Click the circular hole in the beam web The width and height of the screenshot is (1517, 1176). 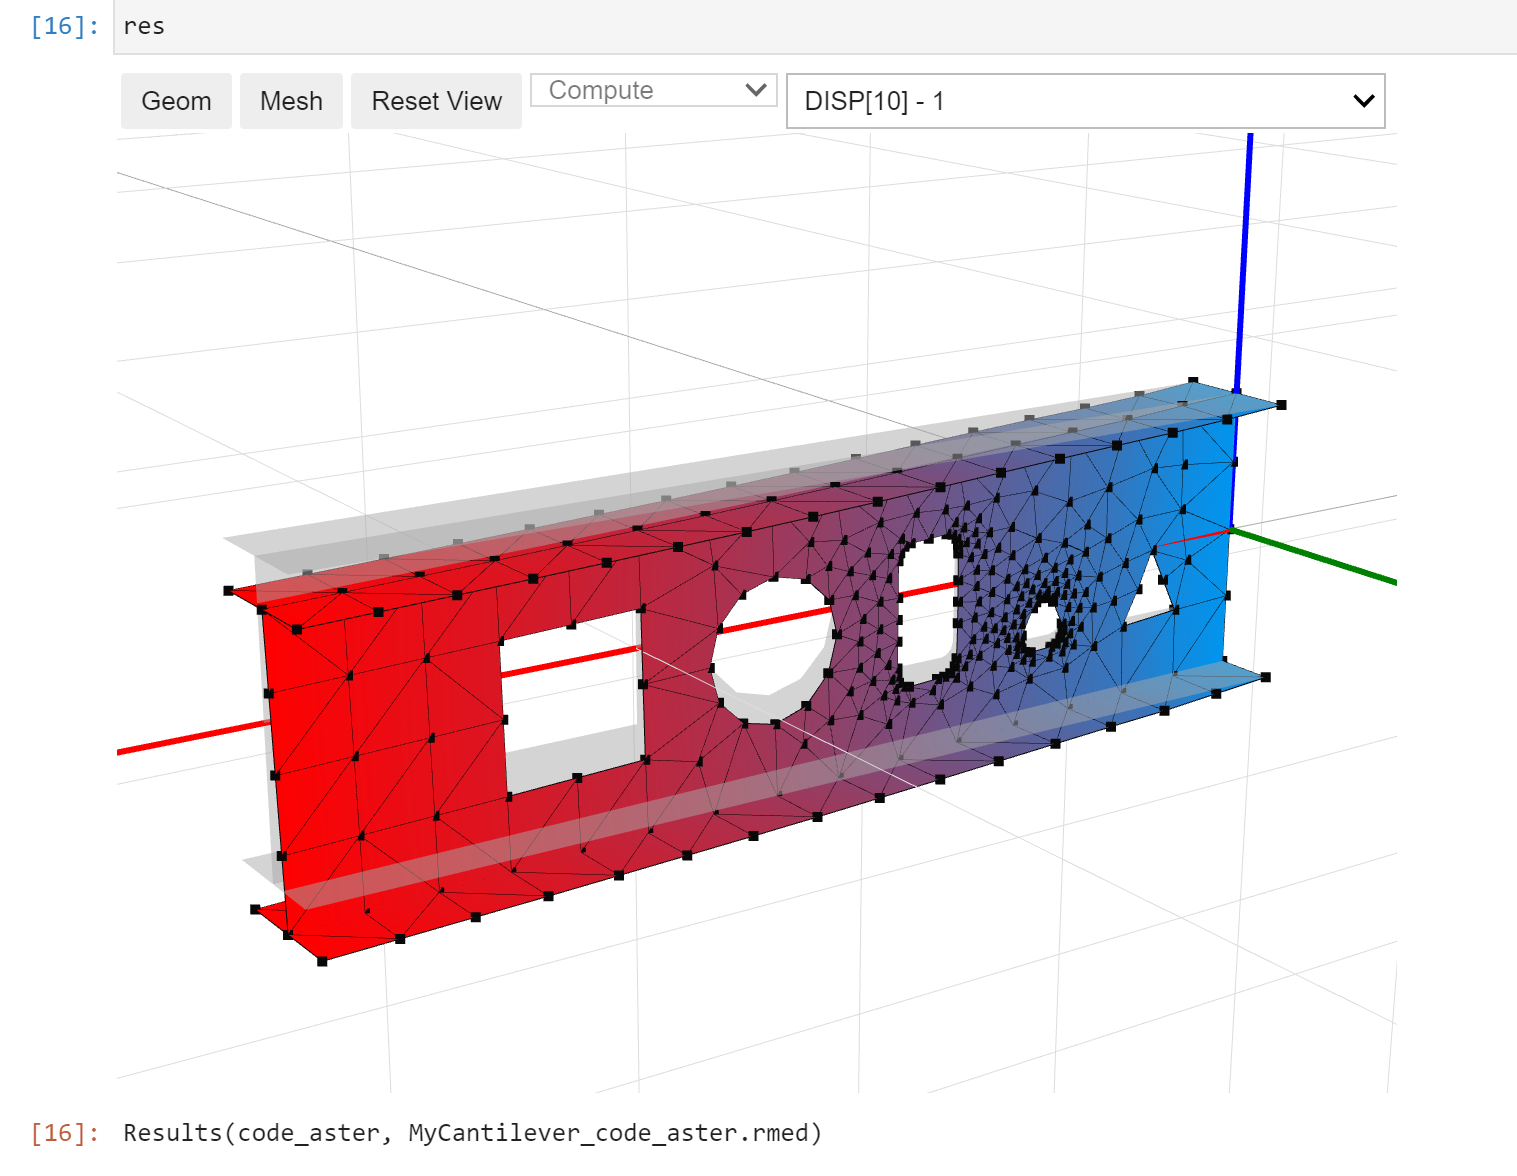click(x=772, y=650)
